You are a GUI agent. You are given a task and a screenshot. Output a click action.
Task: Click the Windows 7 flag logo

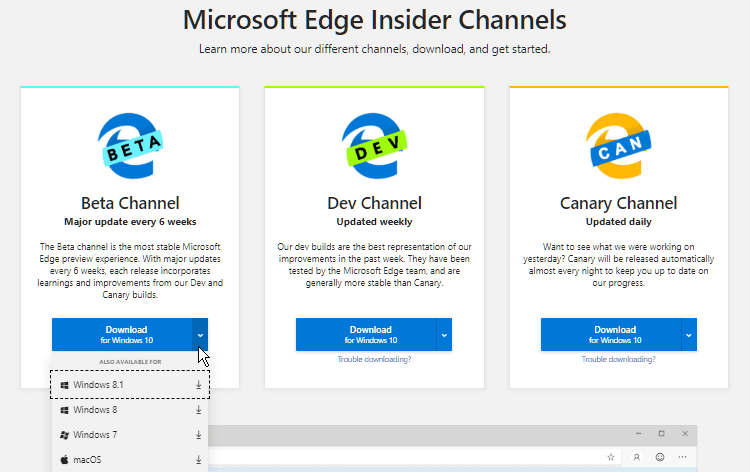(64, 435)
